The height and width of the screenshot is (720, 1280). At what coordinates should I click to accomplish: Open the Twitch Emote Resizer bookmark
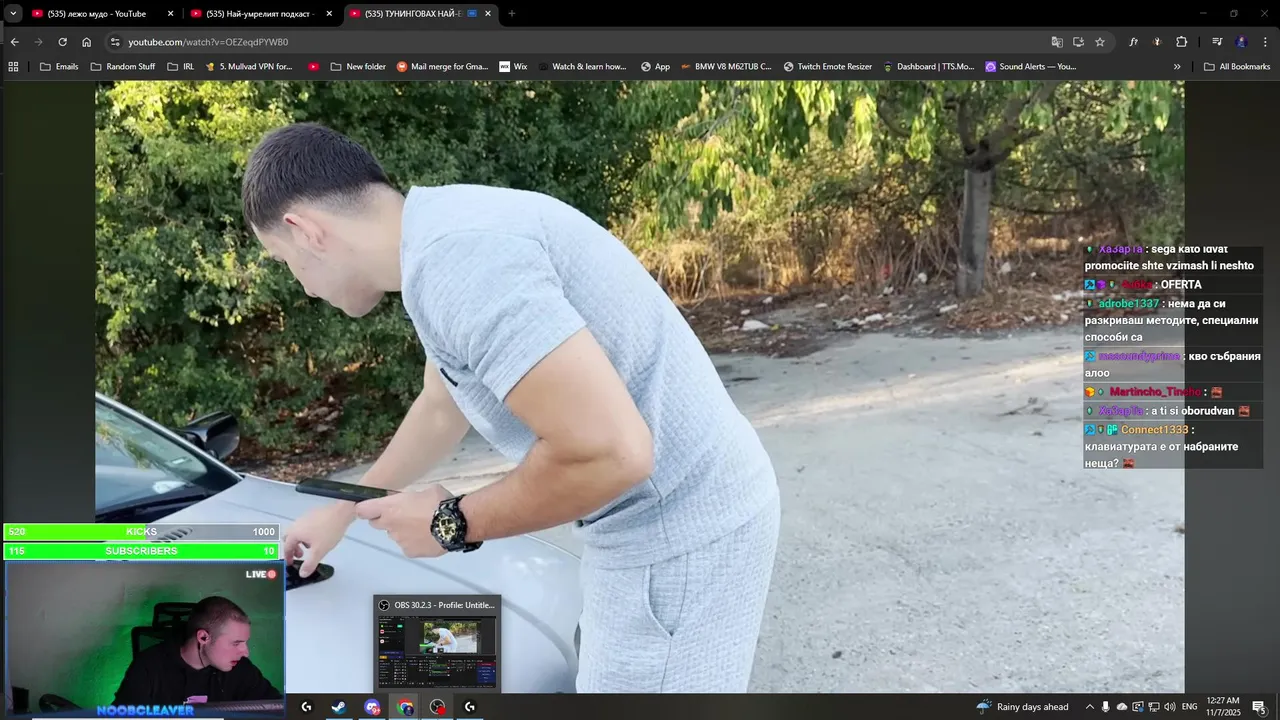[x=828, y=67]
